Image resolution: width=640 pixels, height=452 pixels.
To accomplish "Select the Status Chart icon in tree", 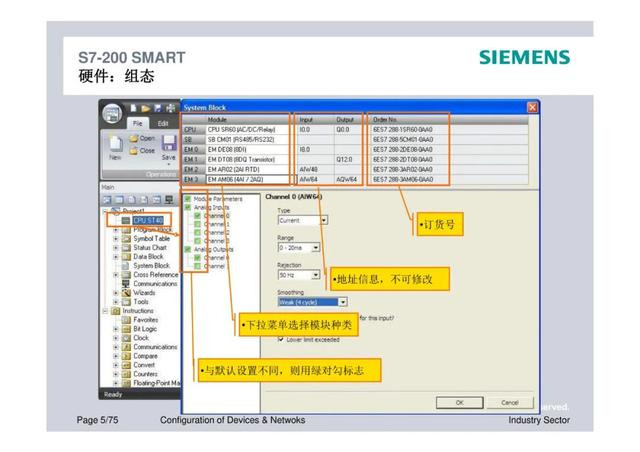I will coord(127,247).
